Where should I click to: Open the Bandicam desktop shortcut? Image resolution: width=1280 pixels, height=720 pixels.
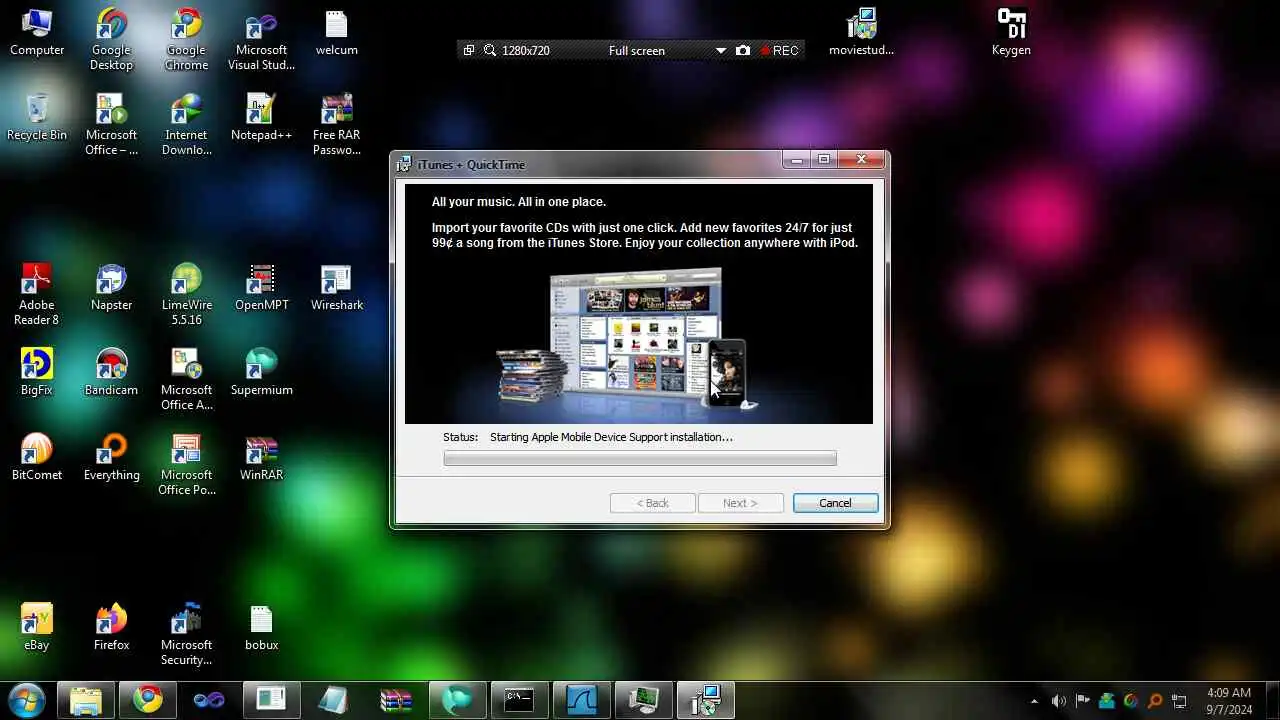[x=111, y=373]
